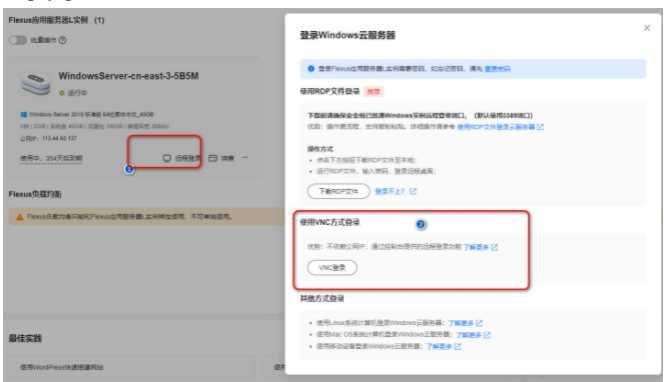This screenshot has width=664, height=382.
Task: Click external-link icon next to can't log in
Action: 413,191
